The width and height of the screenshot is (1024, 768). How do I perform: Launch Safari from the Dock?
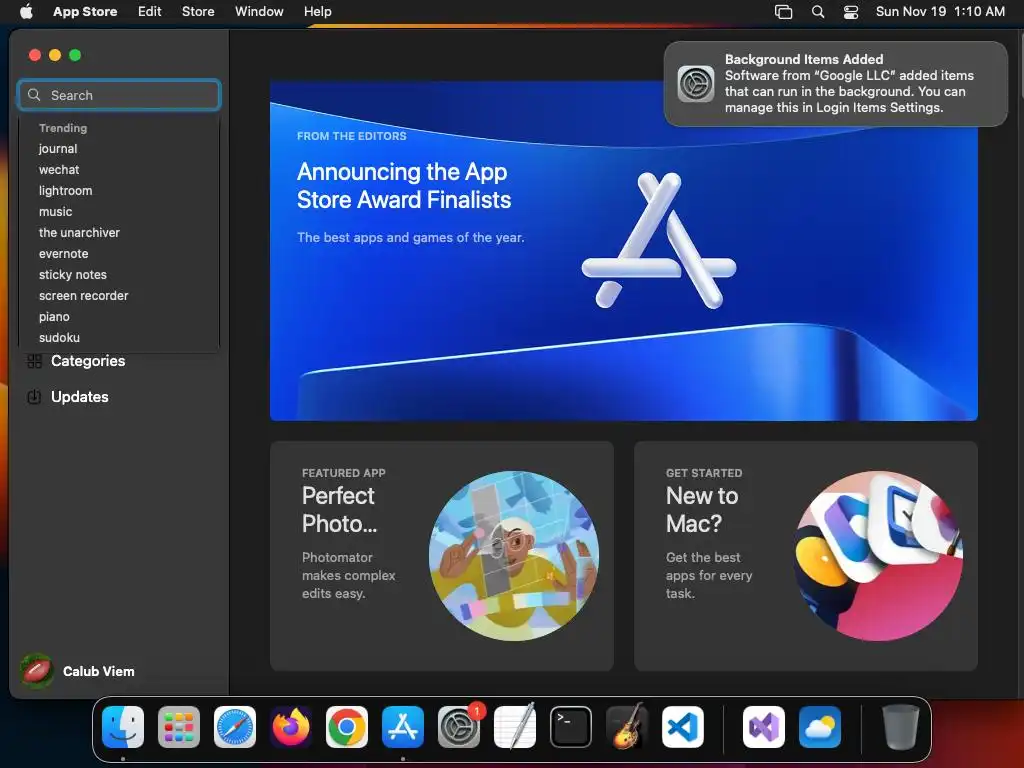[235, 727]
